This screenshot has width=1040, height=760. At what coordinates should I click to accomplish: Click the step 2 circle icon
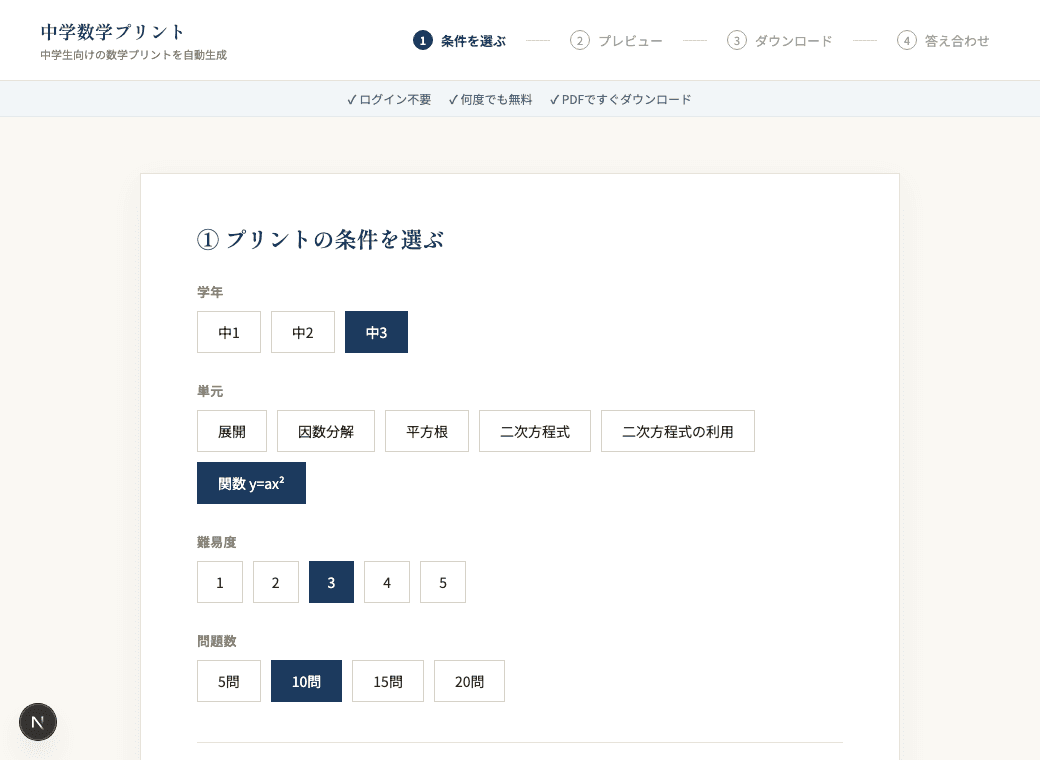pyautogui.click(x=580, y=40)
